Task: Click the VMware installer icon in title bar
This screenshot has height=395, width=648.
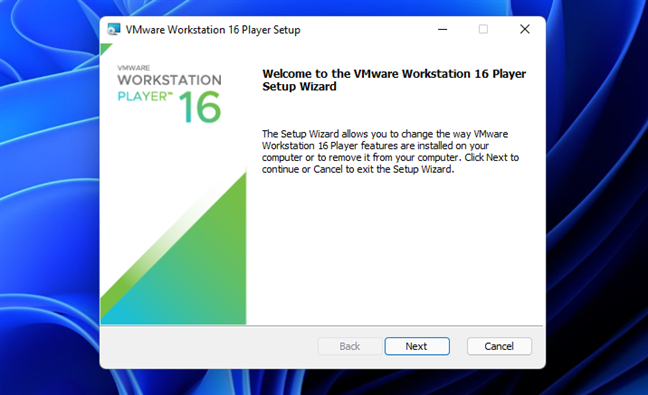Action: click(x=114, y=29)
